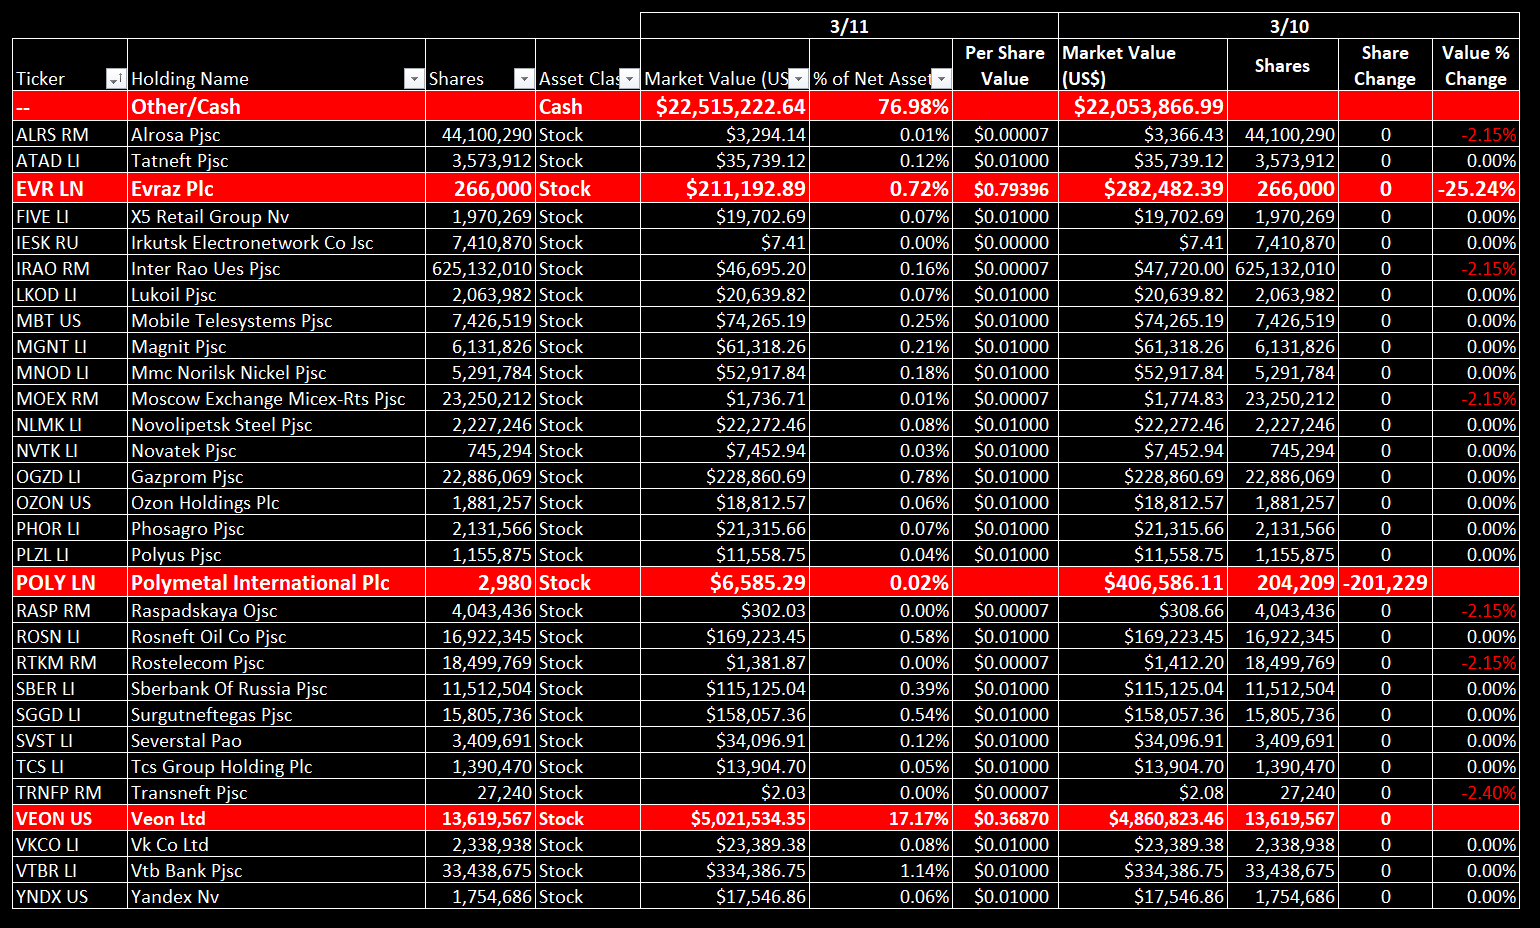Select the RTKM RM ticker cell
The height and width of the screenshot is (928, 1540).
(70, 663)
